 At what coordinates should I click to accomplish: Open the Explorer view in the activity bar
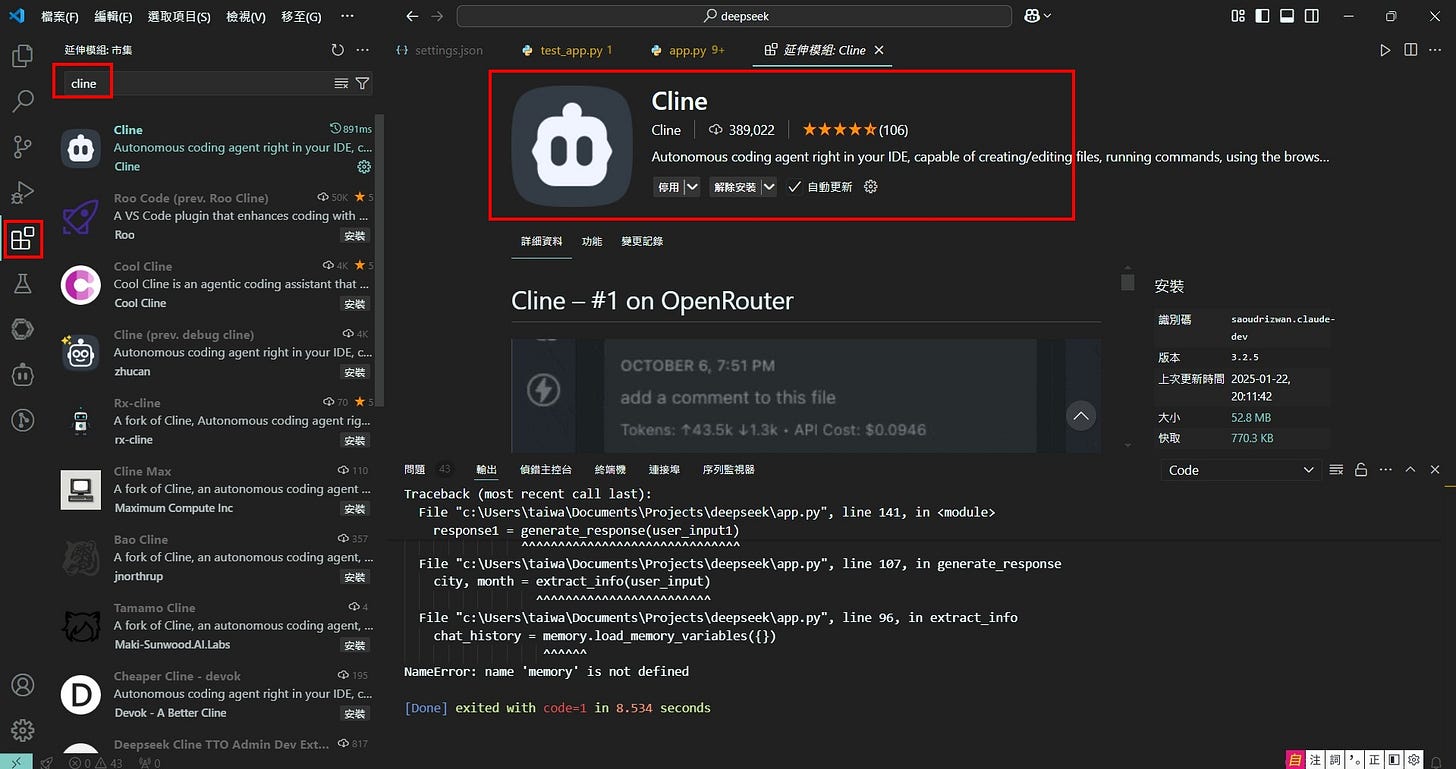tap(22, 55)
